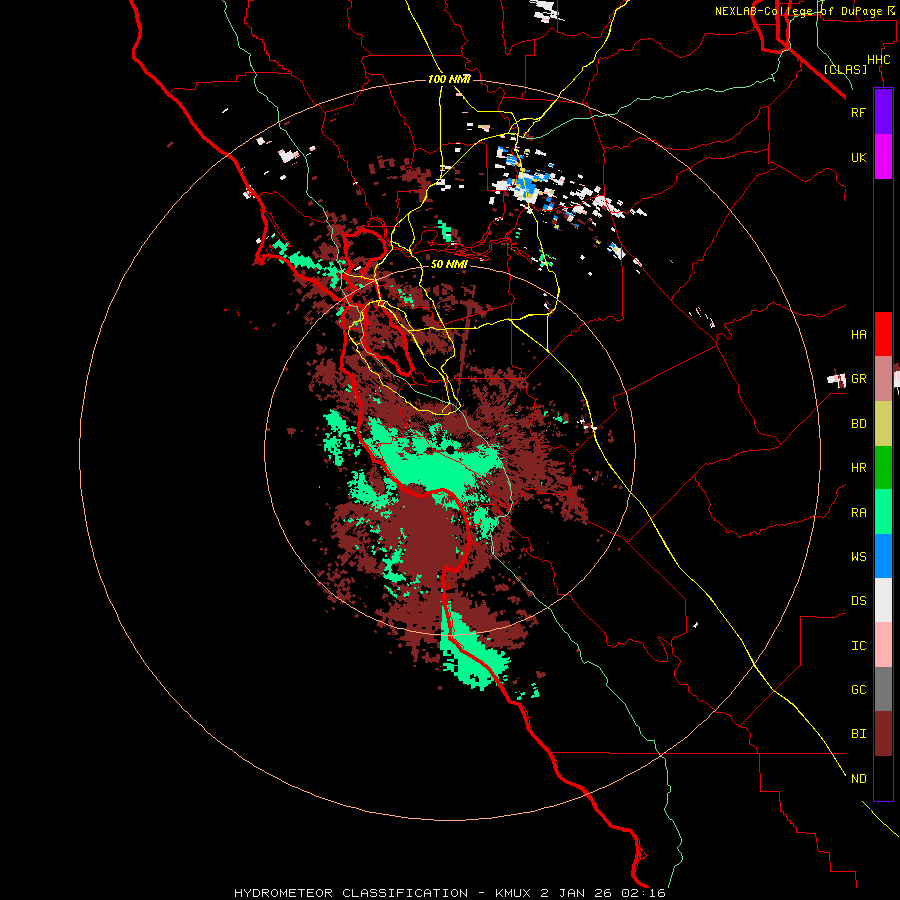The image size is (900, 900).
Task: Click the UK legend label
Action: [x=859, y=157]
